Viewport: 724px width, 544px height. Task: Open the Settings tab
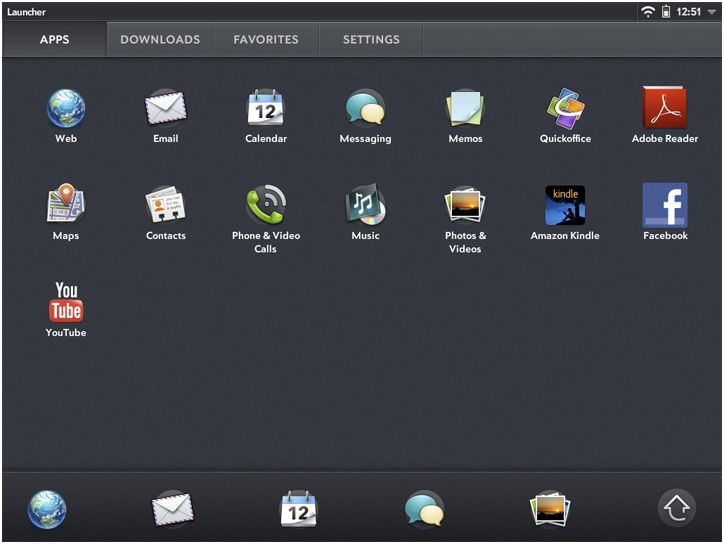point(371,40)
